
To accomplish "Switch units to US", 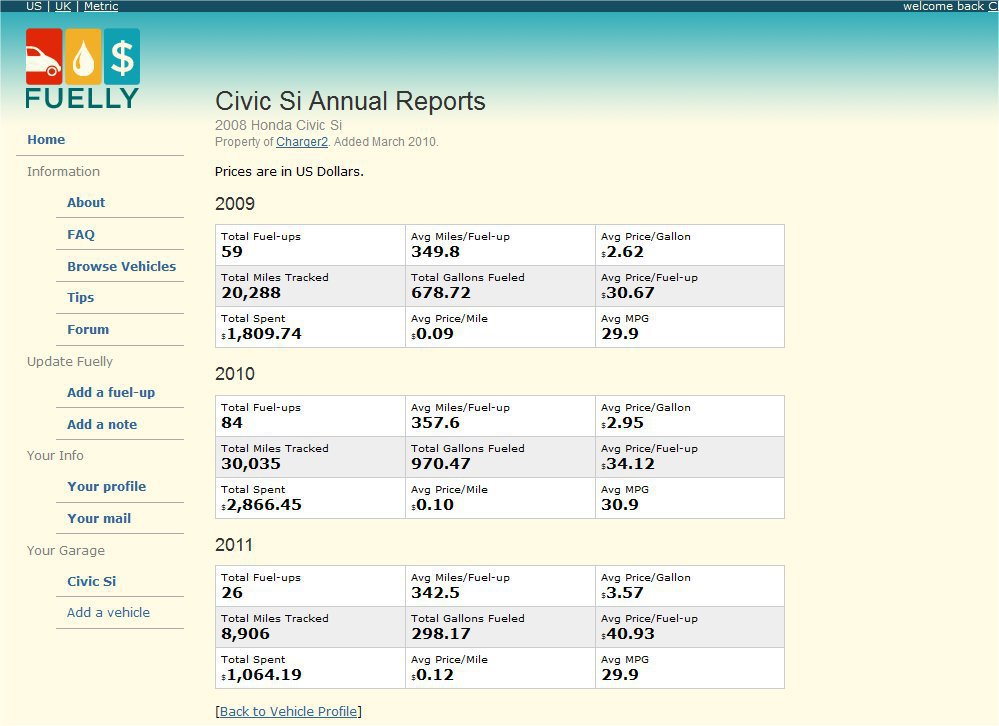I will coord(34,6).
